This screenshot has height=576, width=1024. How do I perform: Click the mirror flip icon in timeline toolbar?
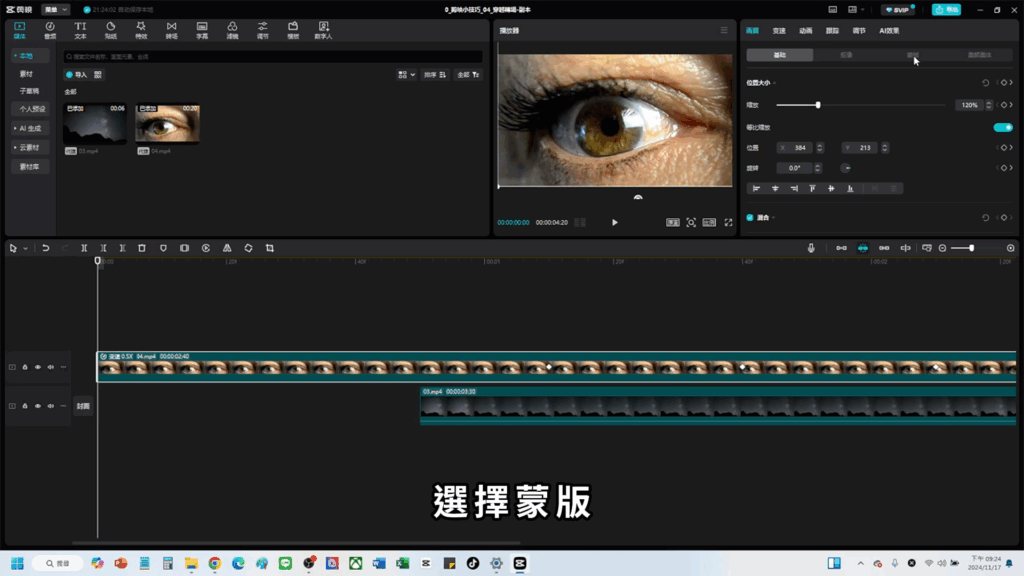[x=227, y=248]
